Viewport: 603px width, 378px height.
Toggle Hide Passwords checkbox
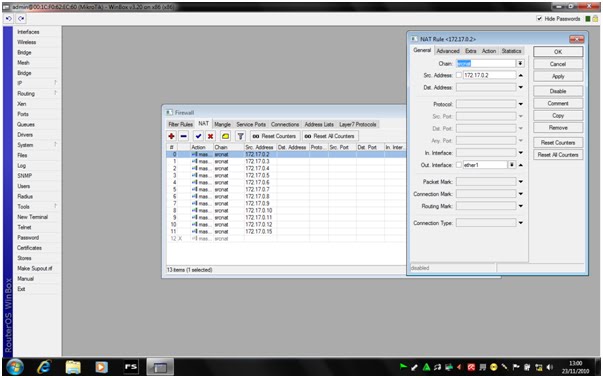coord(539,18)
